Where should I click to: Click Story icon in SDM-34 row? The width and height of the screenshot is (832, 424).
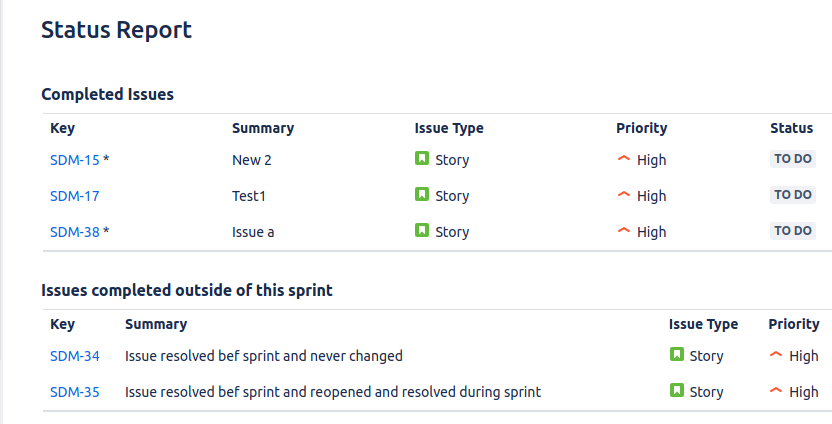coord(677,354)
